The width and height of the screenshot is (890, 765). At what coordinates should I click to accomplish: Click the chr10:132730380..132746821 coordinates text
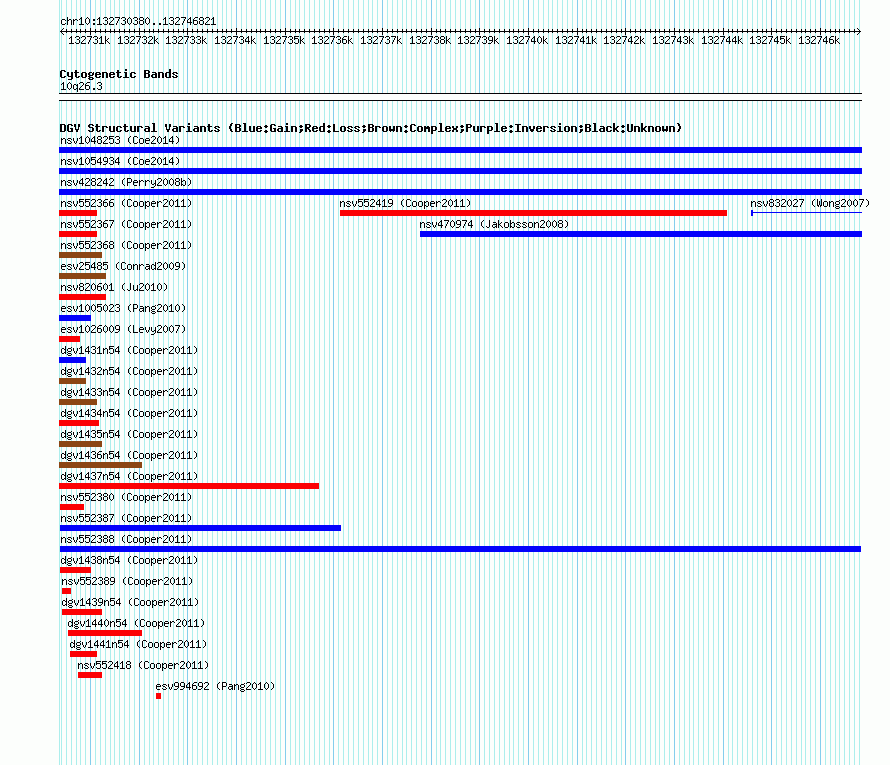pos(138,22)
